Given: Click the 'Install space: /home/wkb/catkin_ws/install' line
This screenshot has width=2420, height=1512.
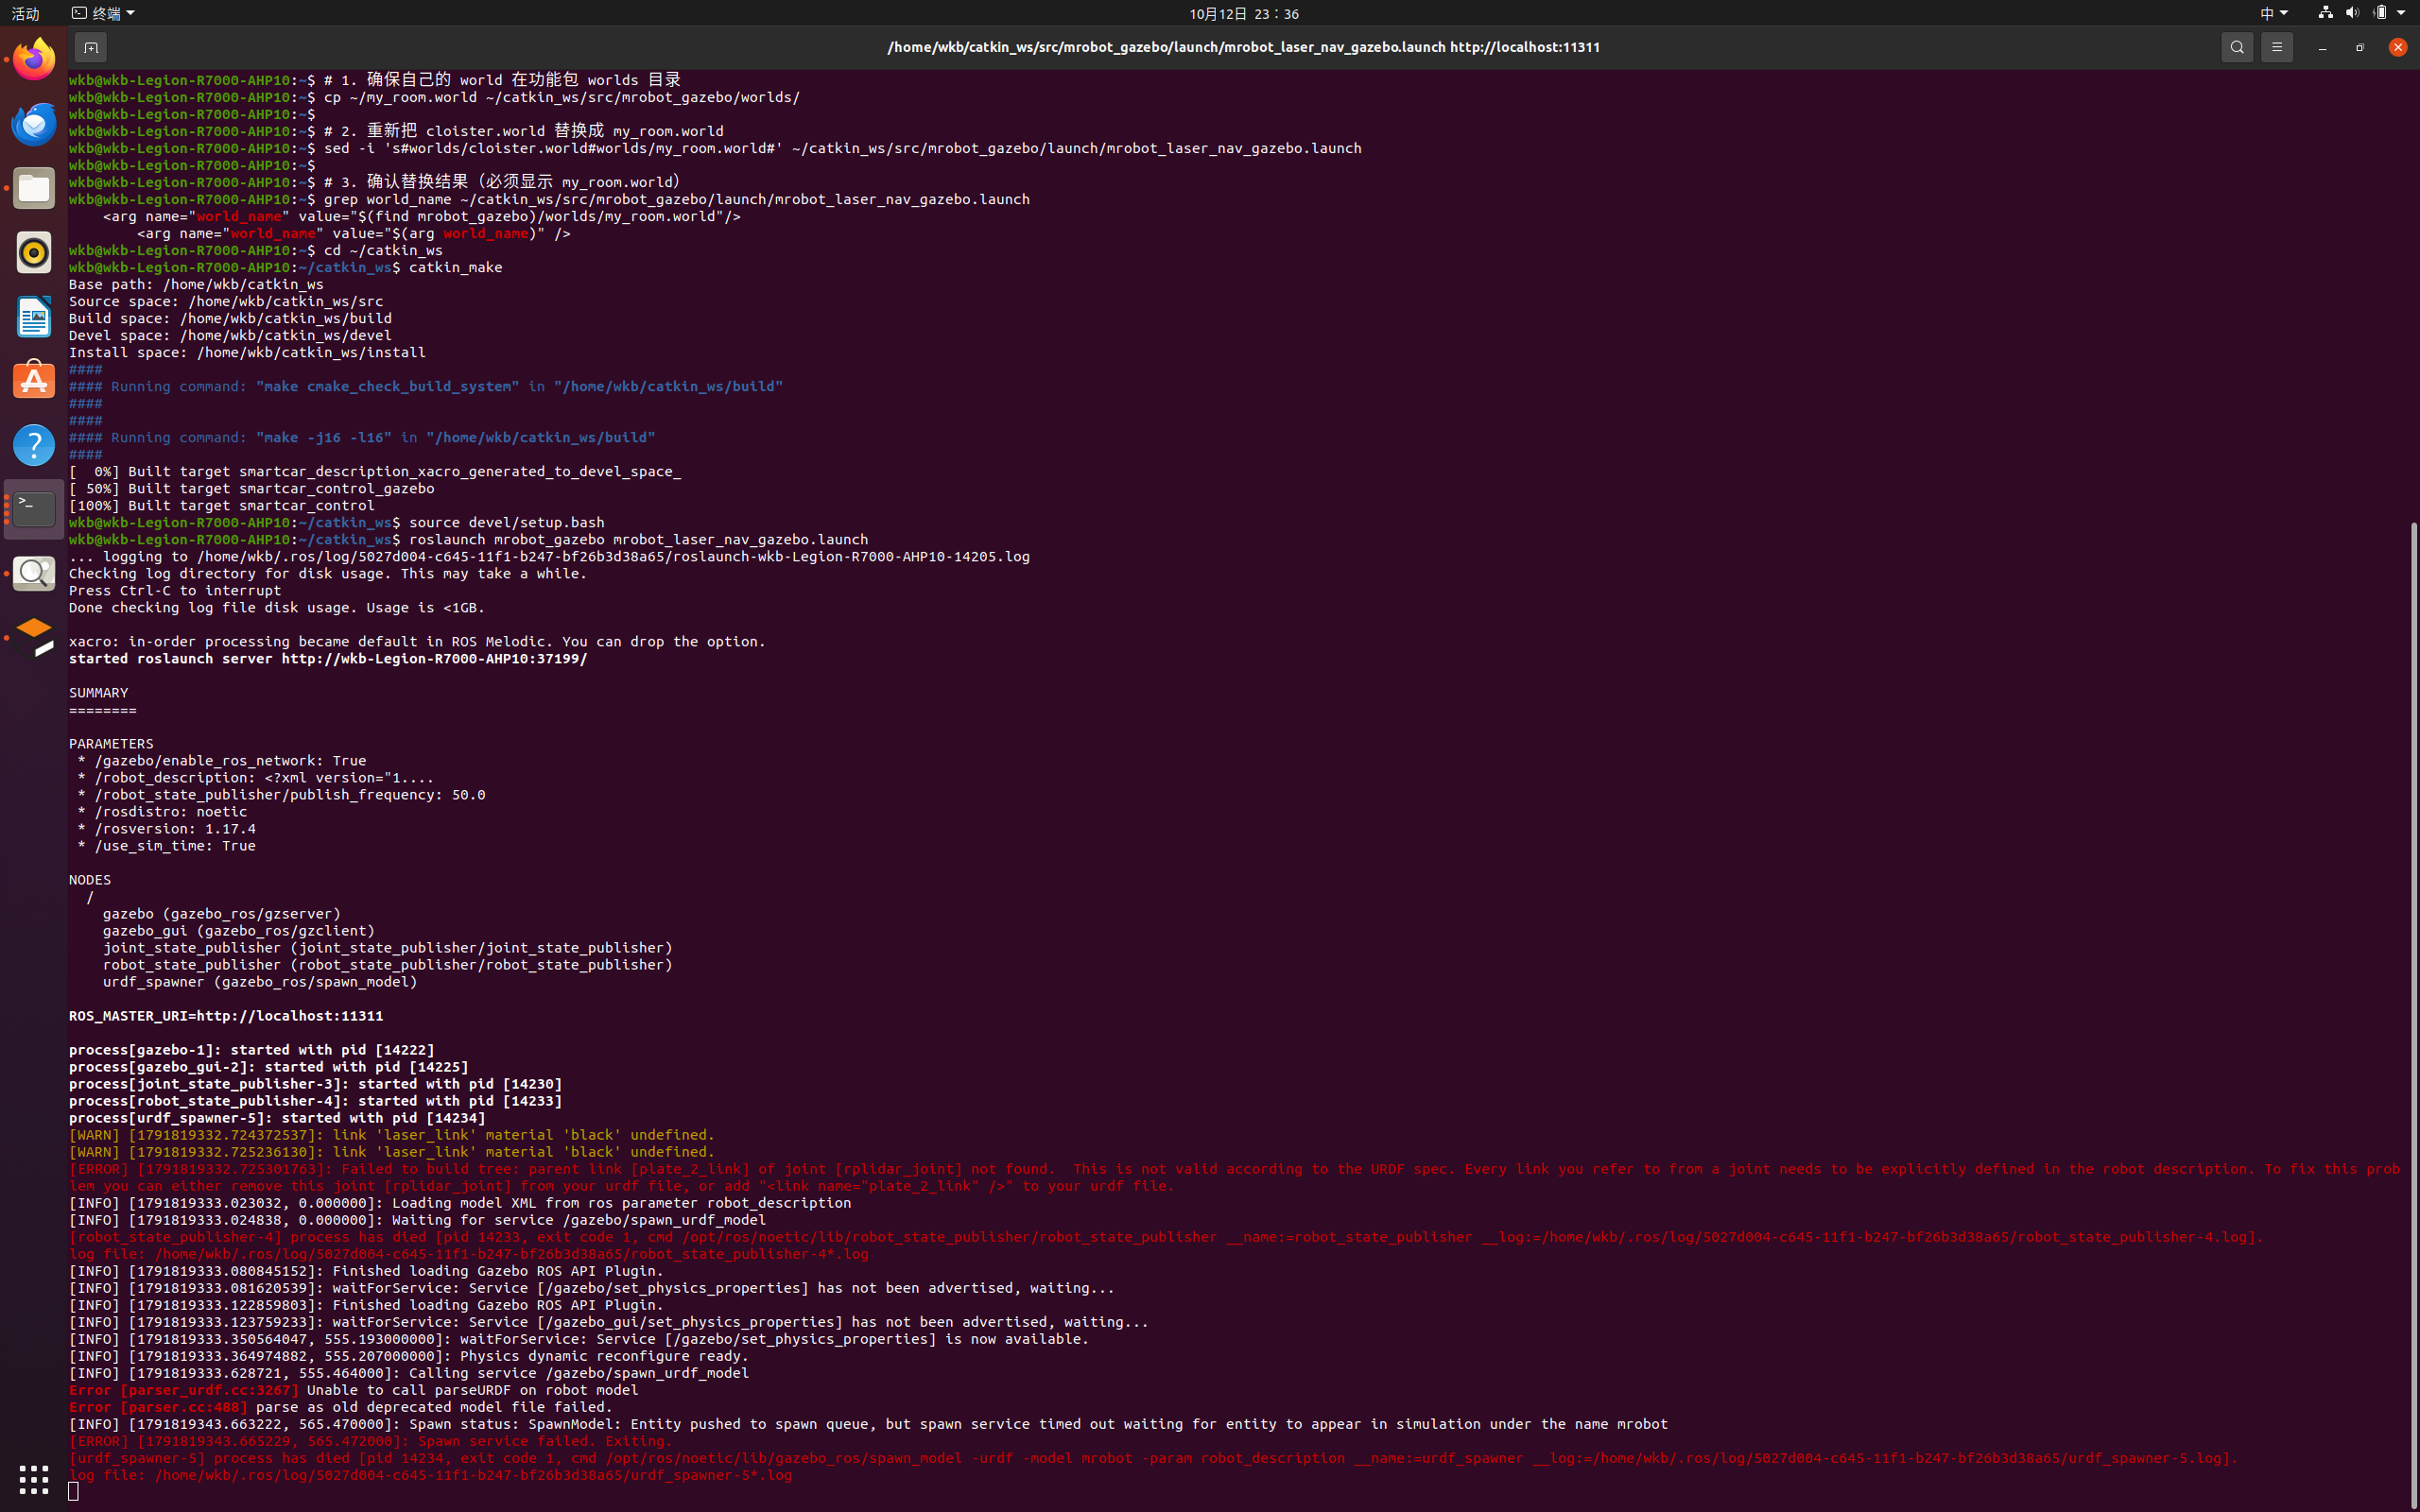Looking at the screenshot, I should (x=247, y=353).
